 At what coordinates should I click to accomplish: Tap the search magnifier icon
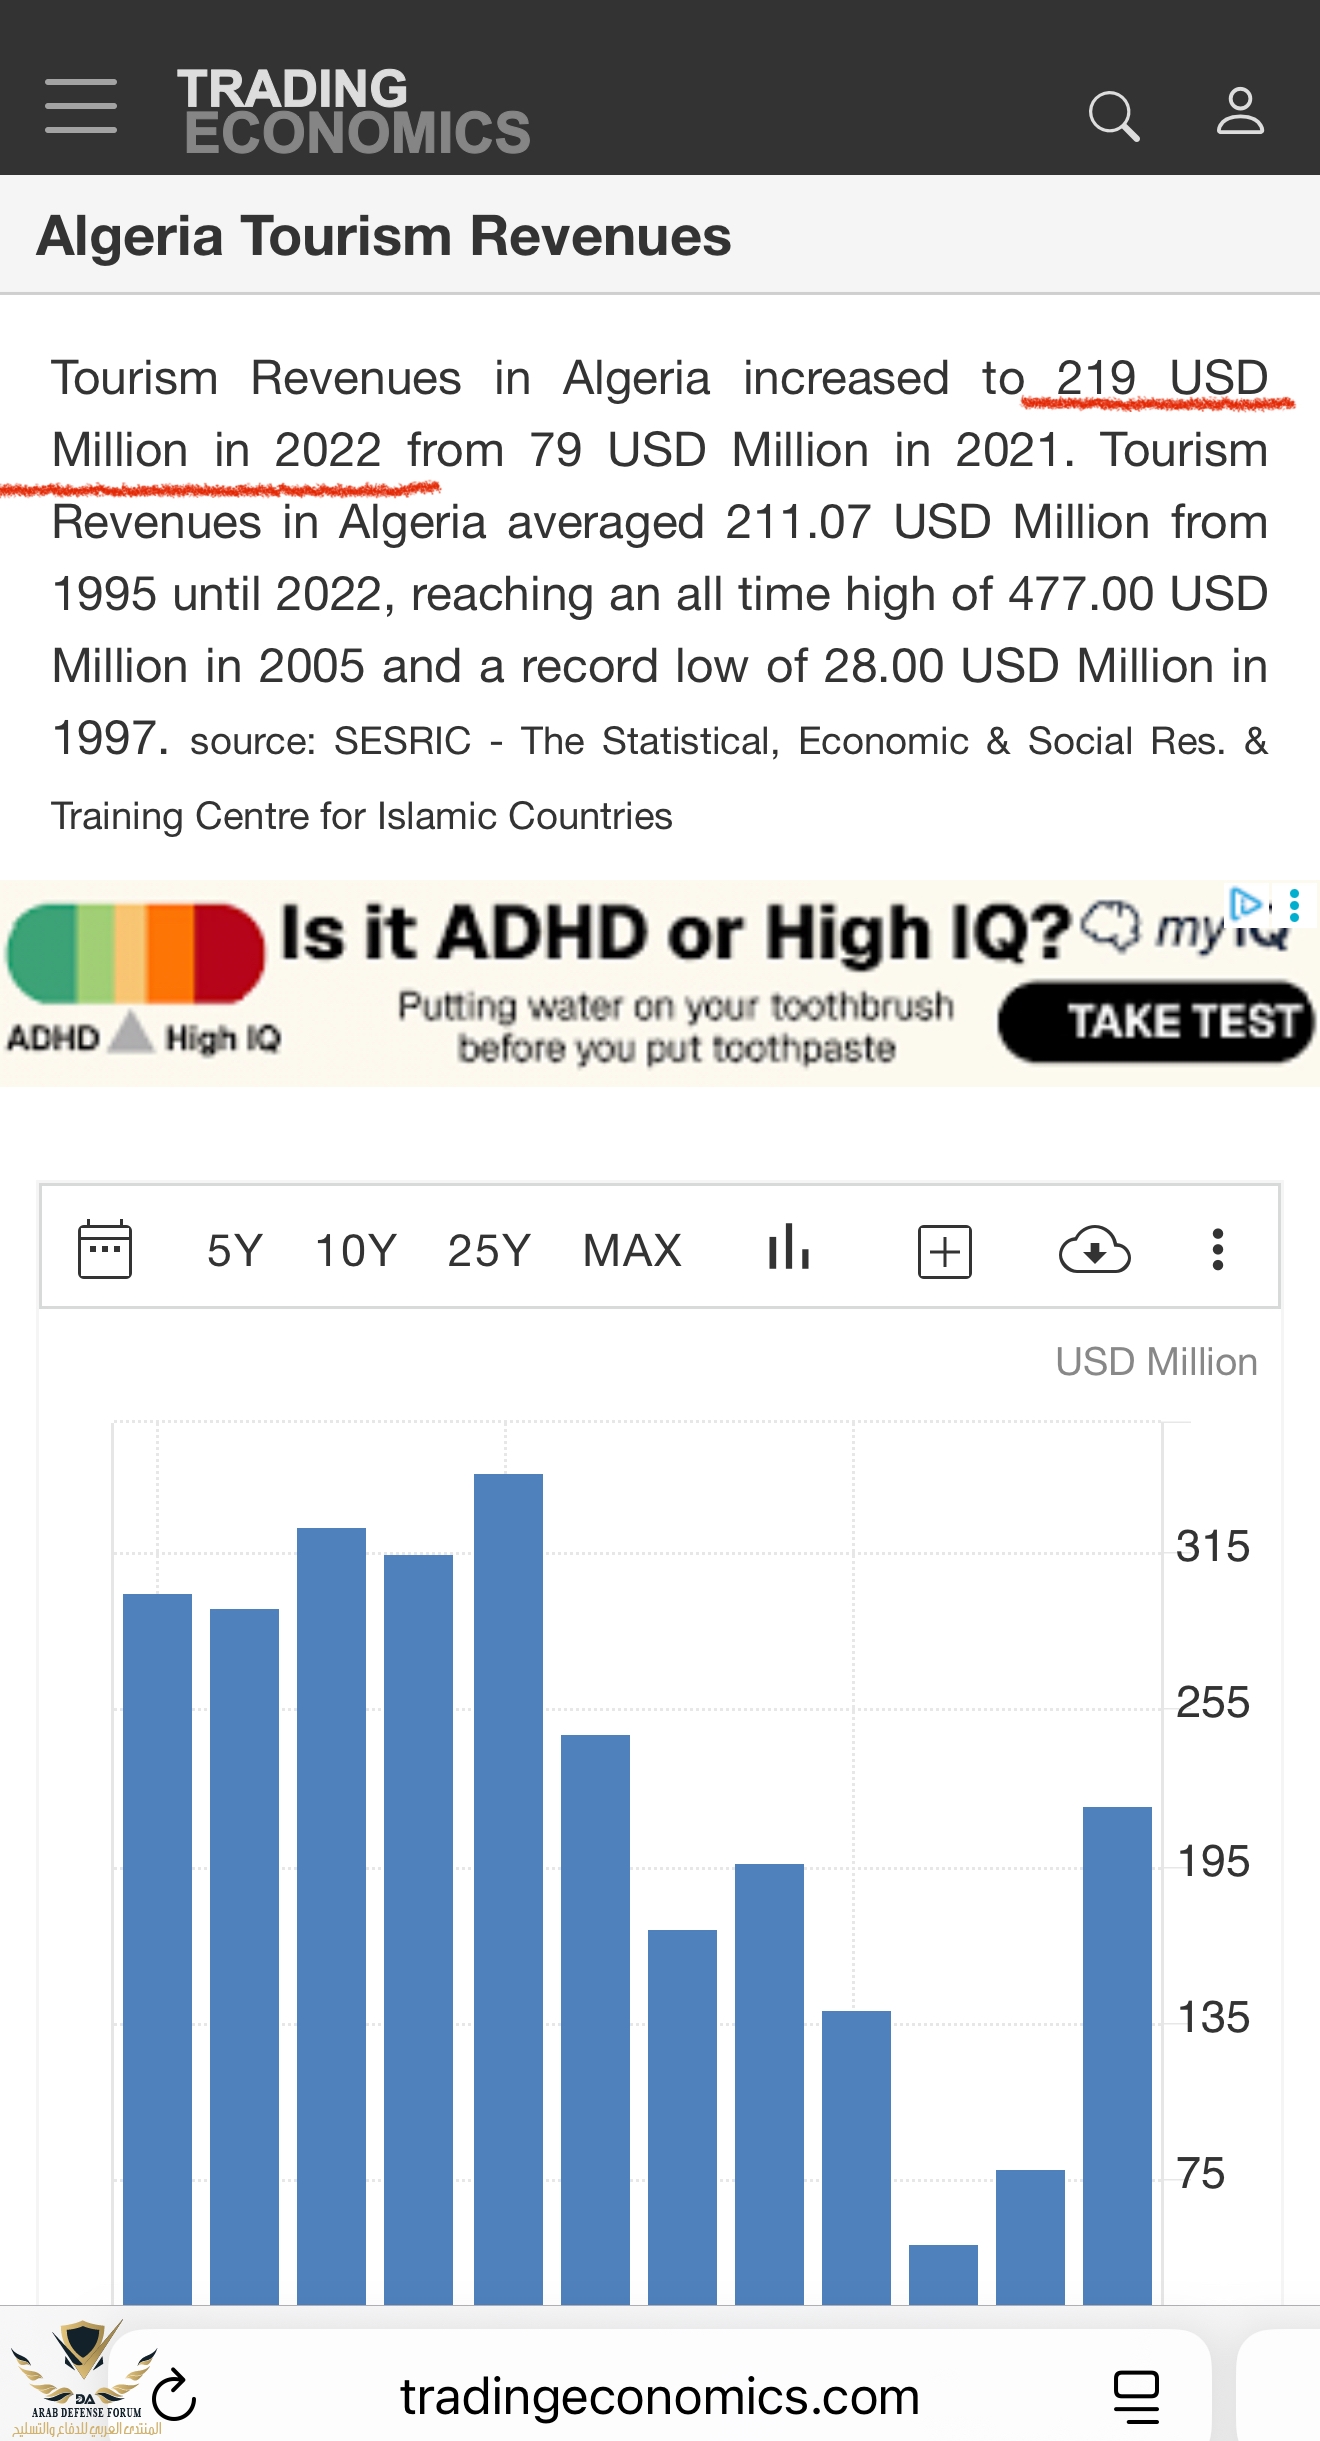coord(1113,116)
